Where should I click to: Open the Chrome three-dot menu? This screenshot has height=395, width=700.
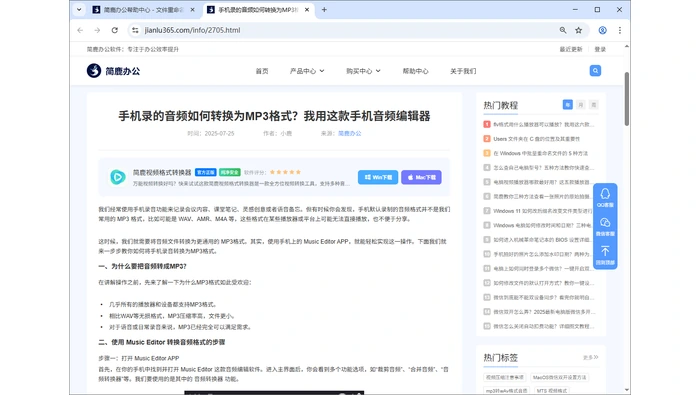pyautogui.click(x=620, y=30)
